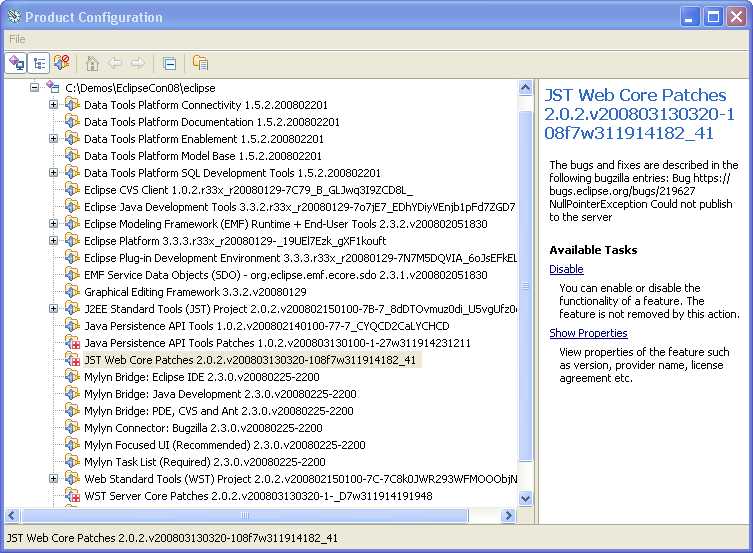Viewport: 753px width, 553px height.
Task: Select Data Tools Platform Enablement 1.5.2.200802201 label
Action: pyautogui.click(x=204, y=139)
